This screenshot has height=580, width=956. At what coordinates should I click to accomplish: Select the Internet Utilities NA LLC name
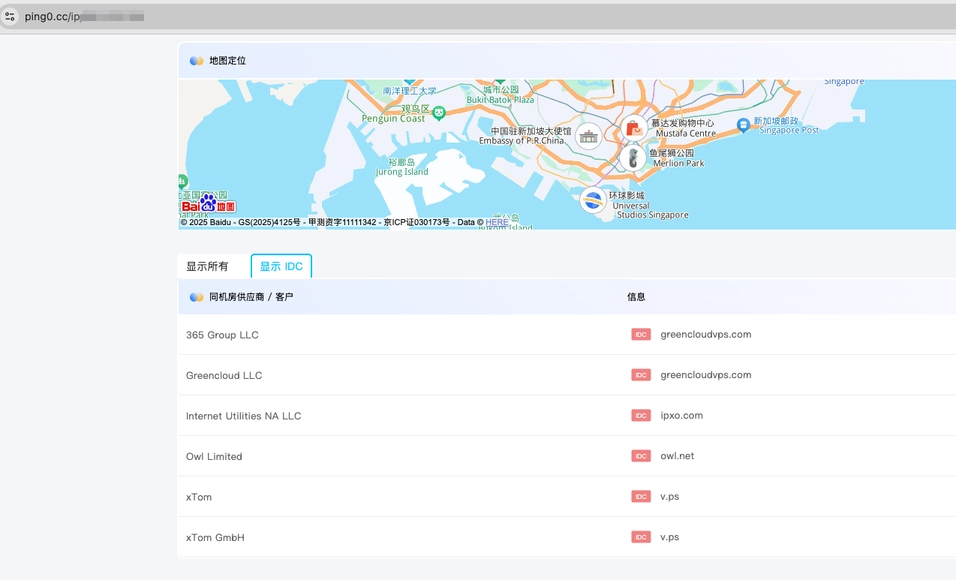(x=243, y=416)
